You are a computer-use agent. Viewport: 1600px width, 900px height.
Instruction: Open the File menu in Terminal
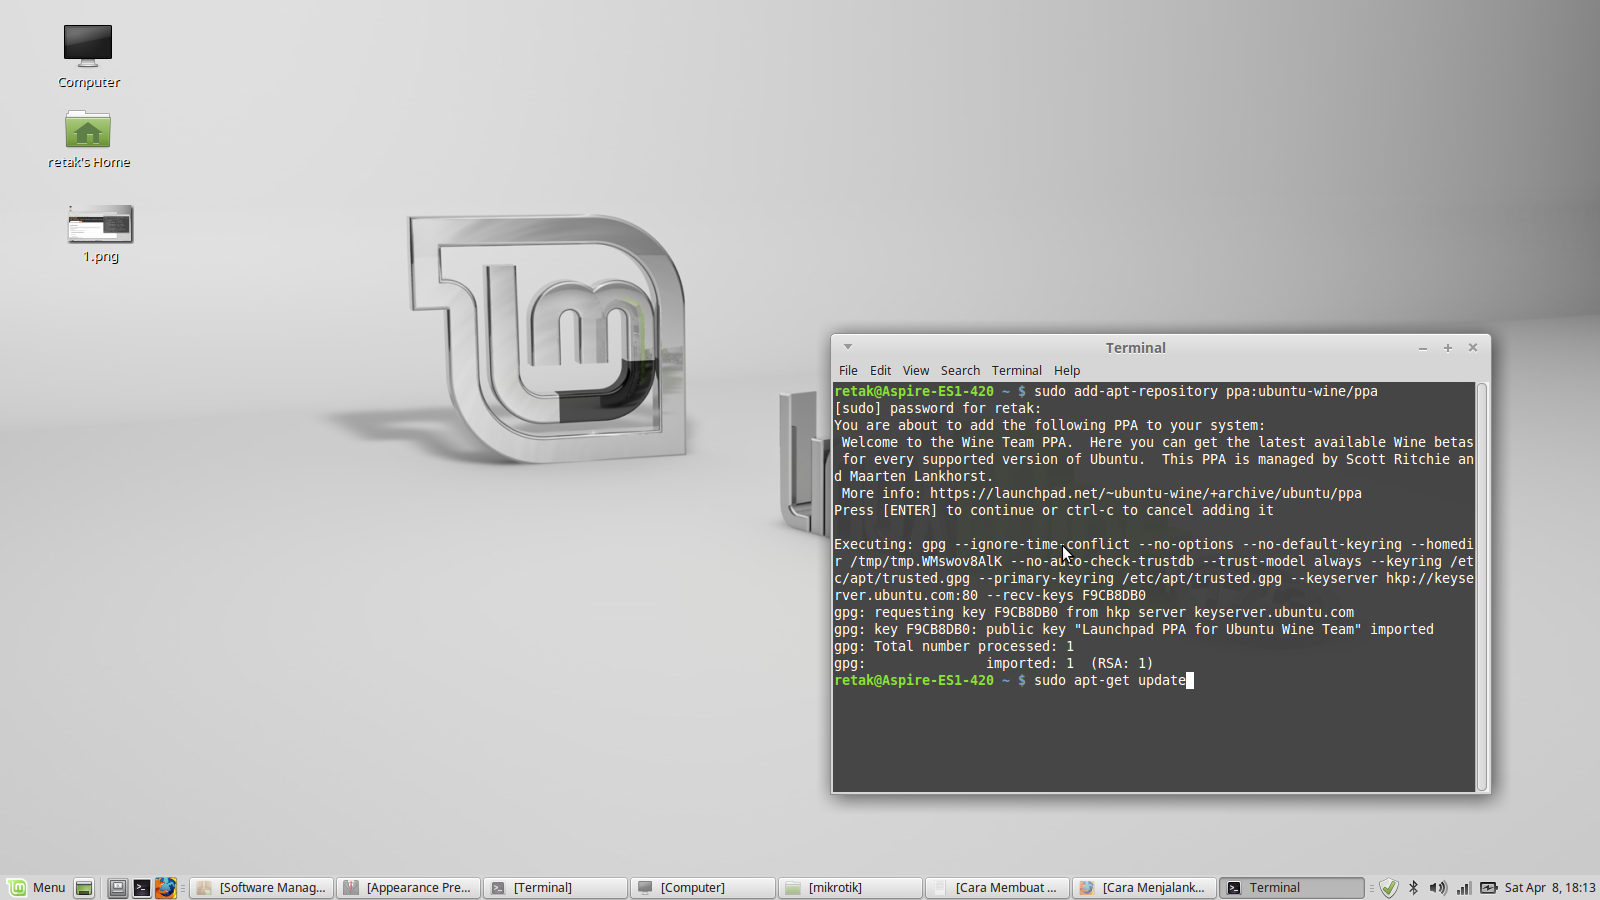pyautogui.click(x=848, y=370)
